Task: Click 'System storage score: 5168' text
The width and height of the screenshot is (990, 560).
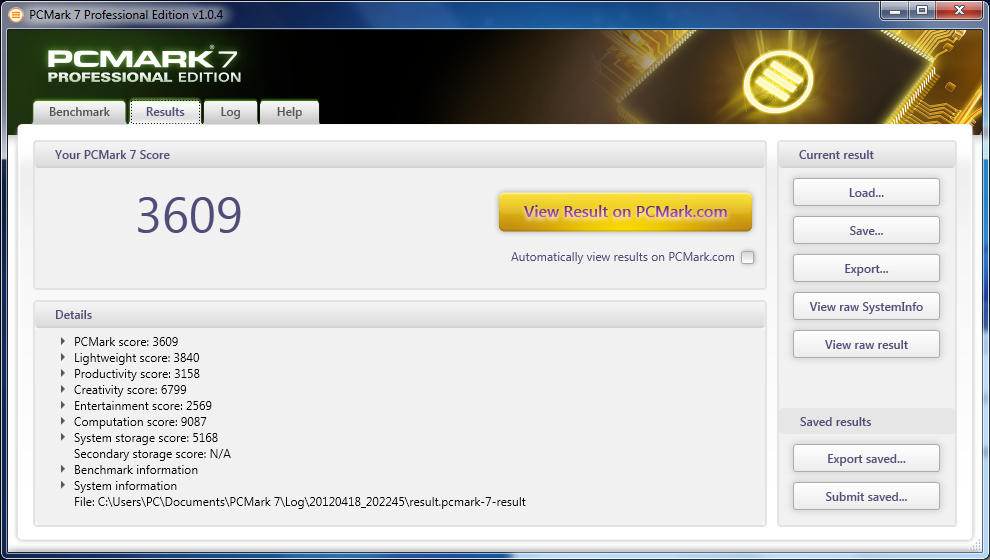Action: [146, 438]
